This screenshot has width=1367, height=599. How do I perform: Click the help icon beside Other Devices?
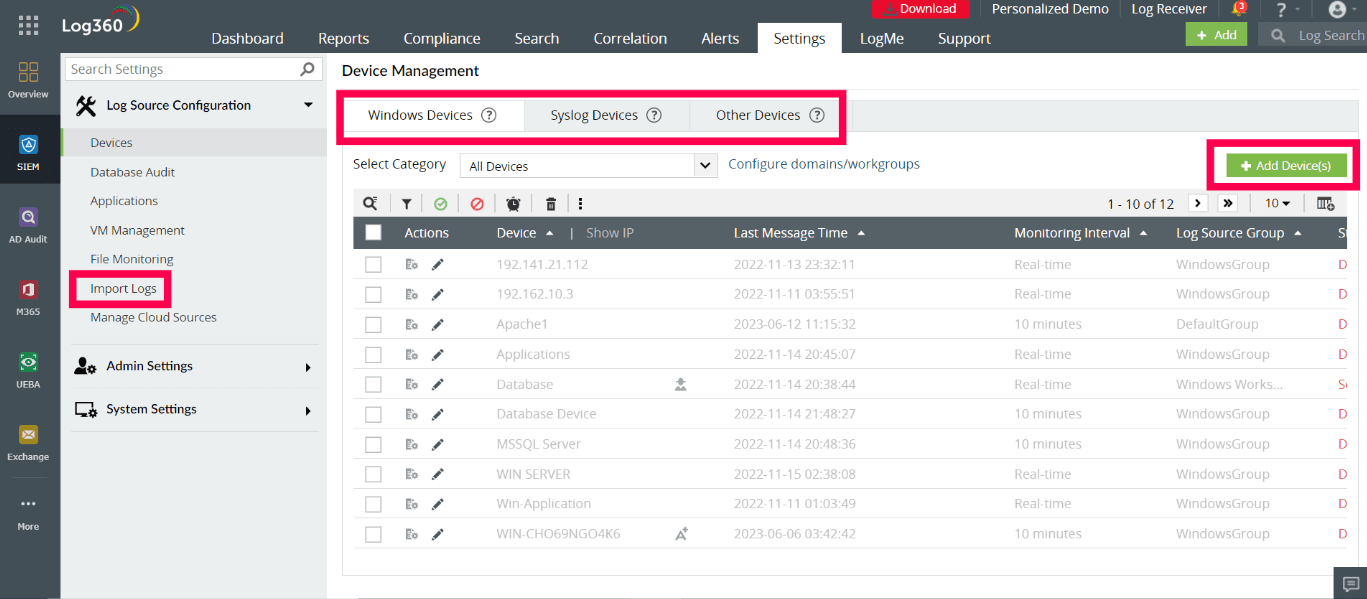click(817, 115)
